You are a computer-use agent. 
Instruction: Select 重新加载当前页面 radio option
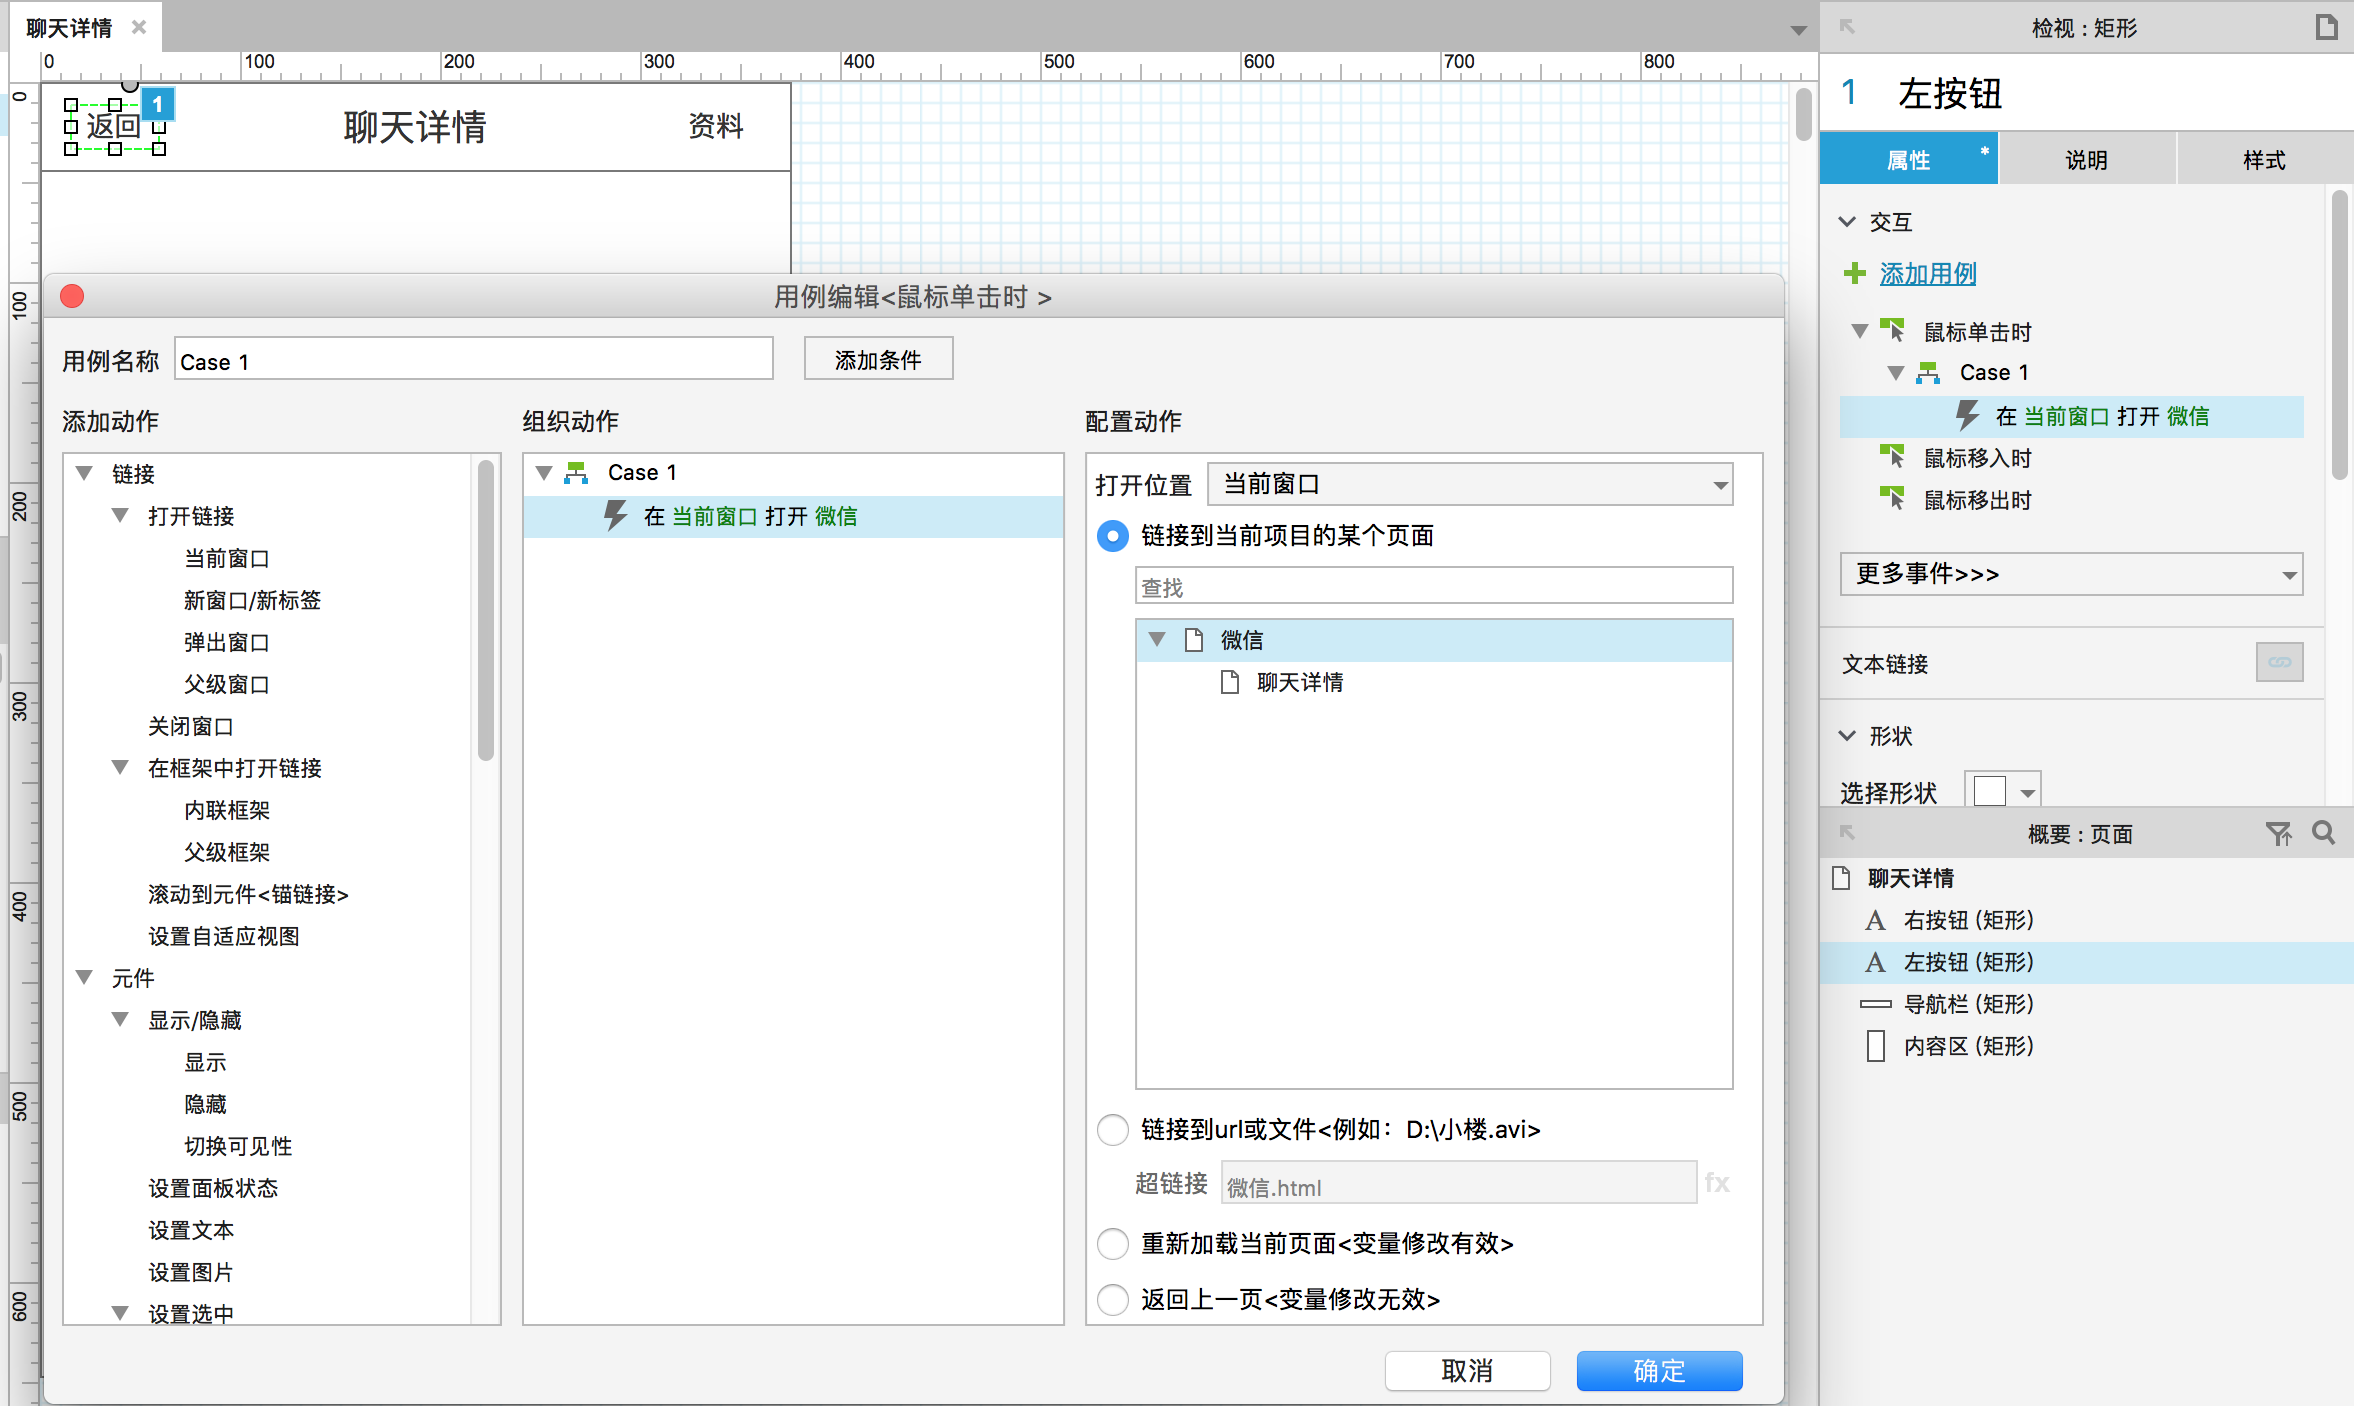pos(1113,1244)
